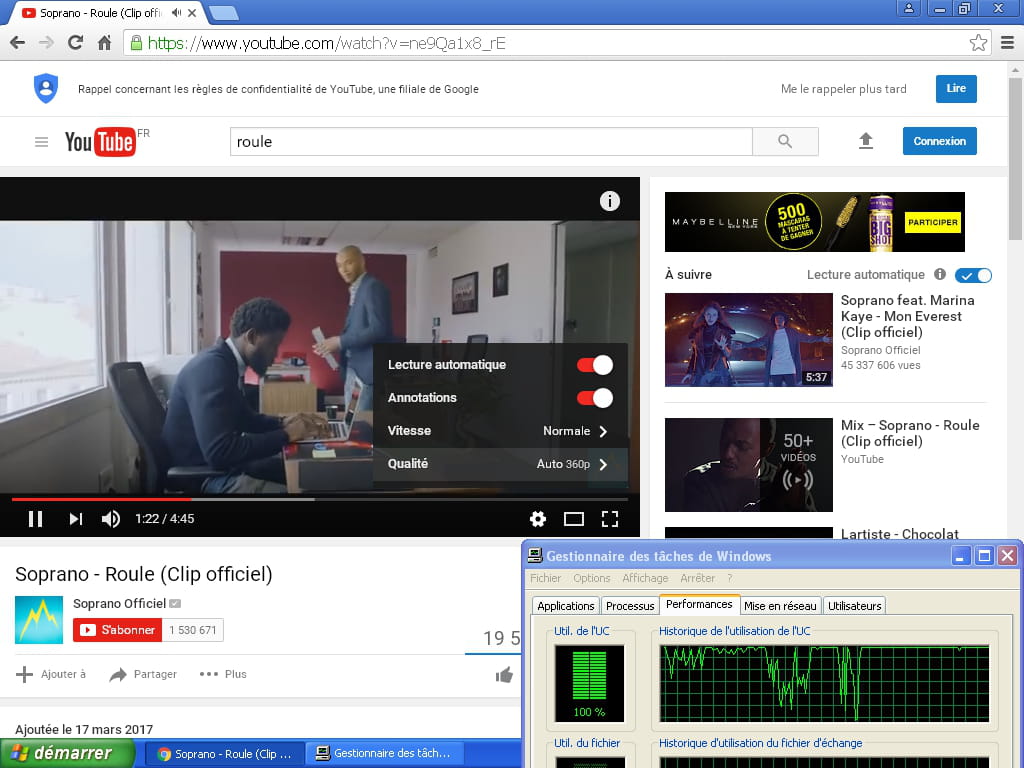Open the Soprano Officiel channel name link
This screenshot has width=1024, height=768.
coord(119,603)
